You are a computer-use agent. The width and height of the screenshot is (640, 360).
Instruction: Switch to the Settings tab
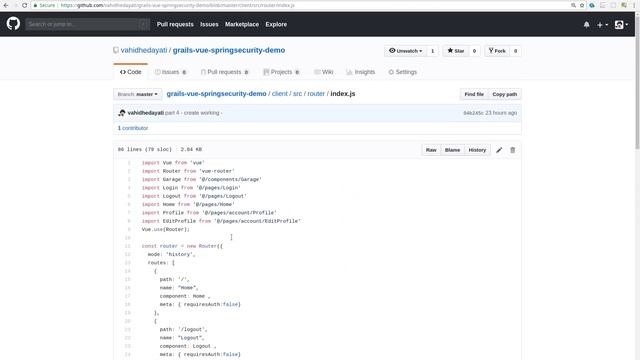(403, 72)
